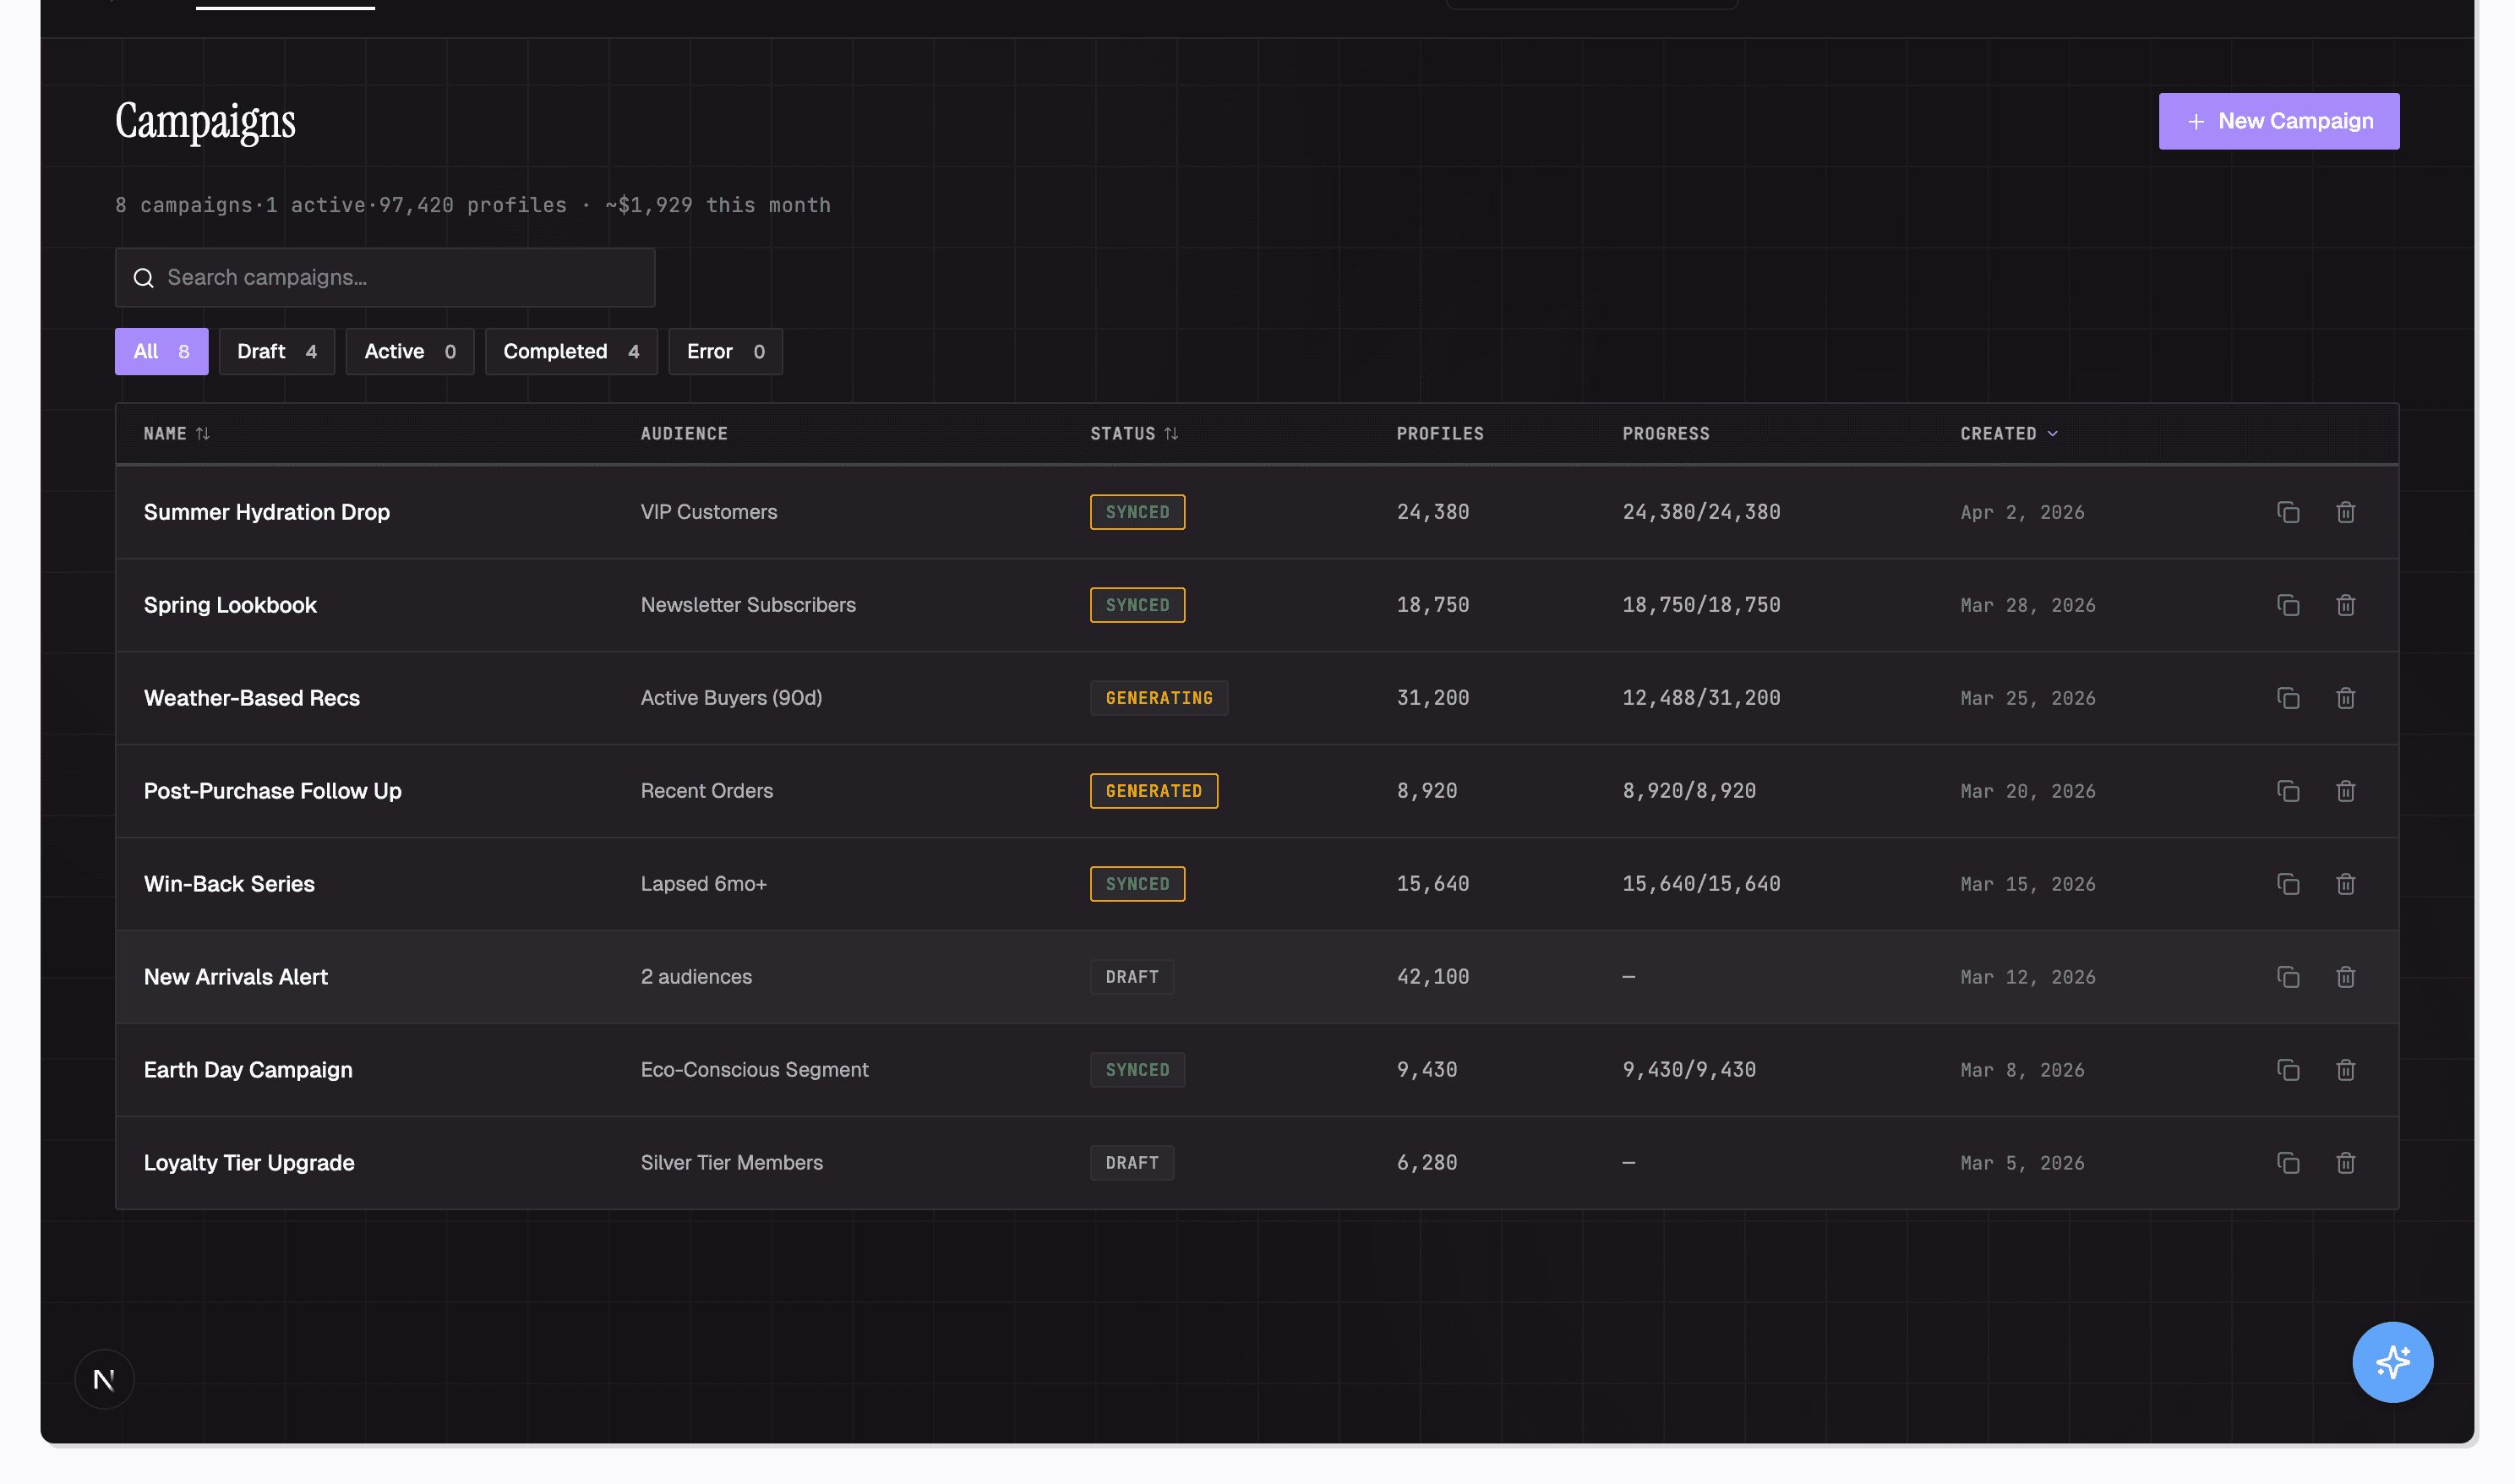Screen dimensions: 2515x1484
Task: Duplicate the Earth Day Campaign
Action: point(2289,1070)
